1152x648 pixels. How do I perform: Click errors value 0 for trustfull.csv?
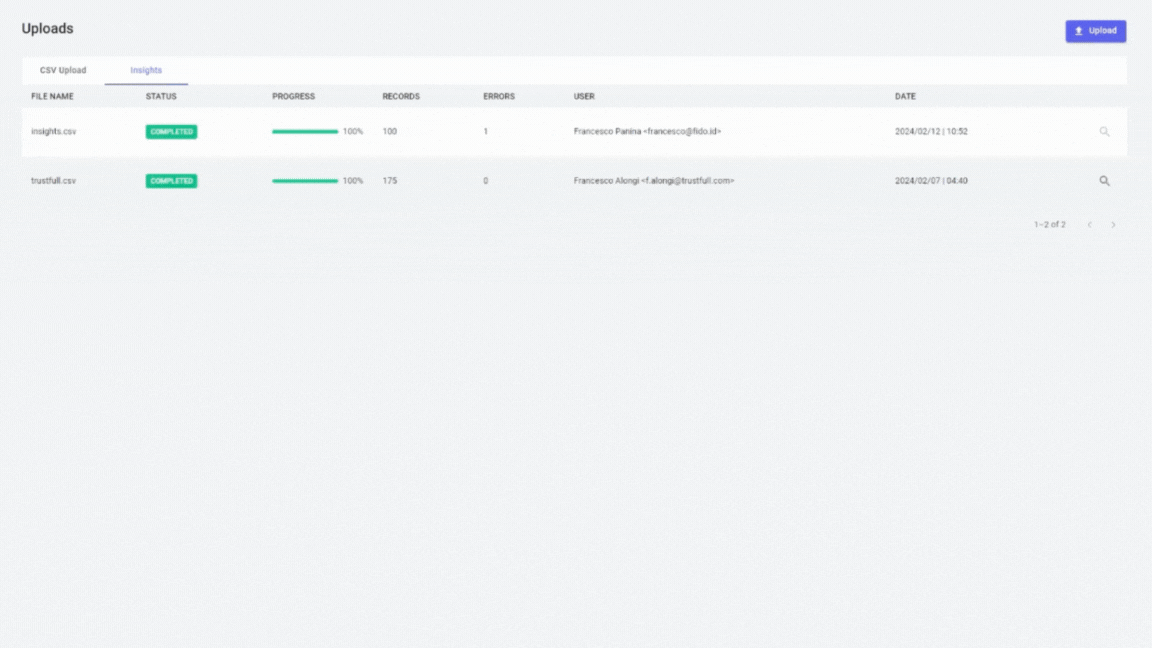click(486, 181)
